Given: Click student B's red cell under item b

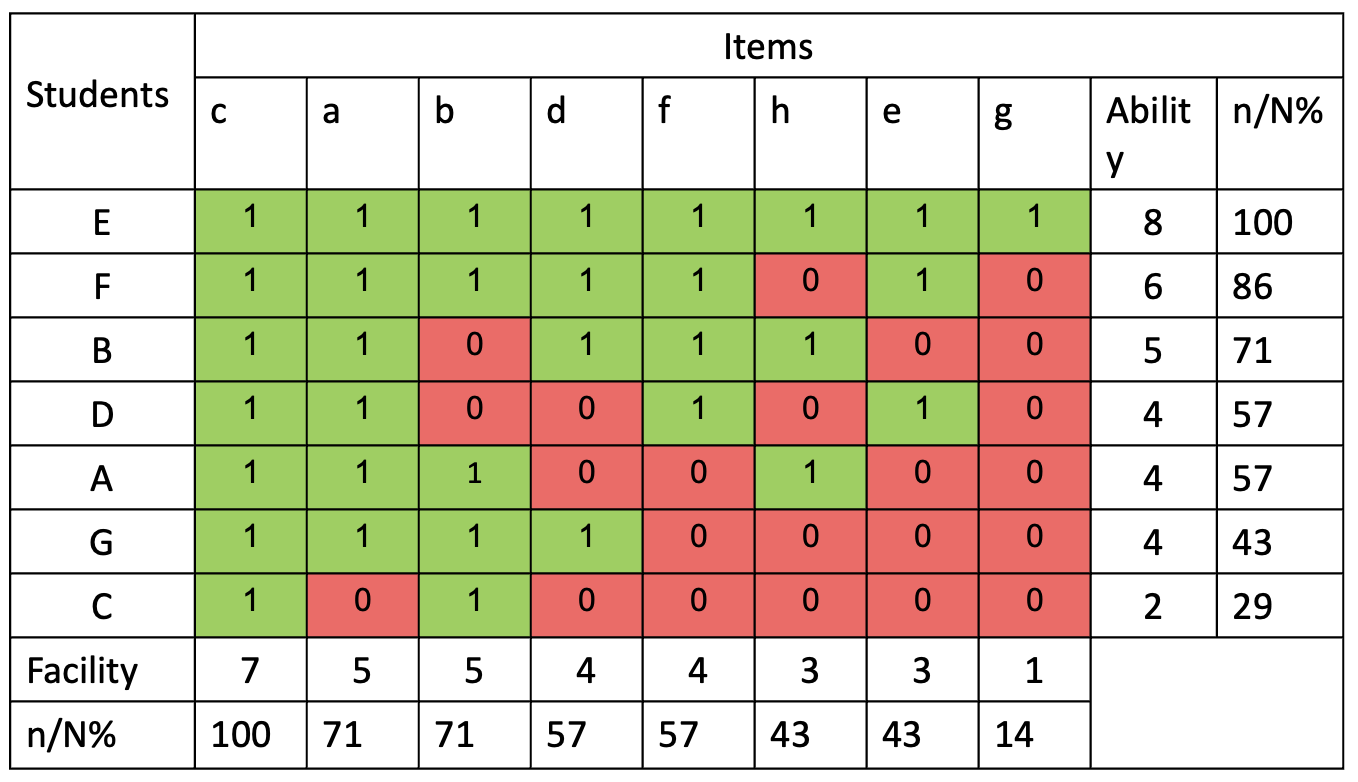Looking at the screenshot, I should coord(474,350).
